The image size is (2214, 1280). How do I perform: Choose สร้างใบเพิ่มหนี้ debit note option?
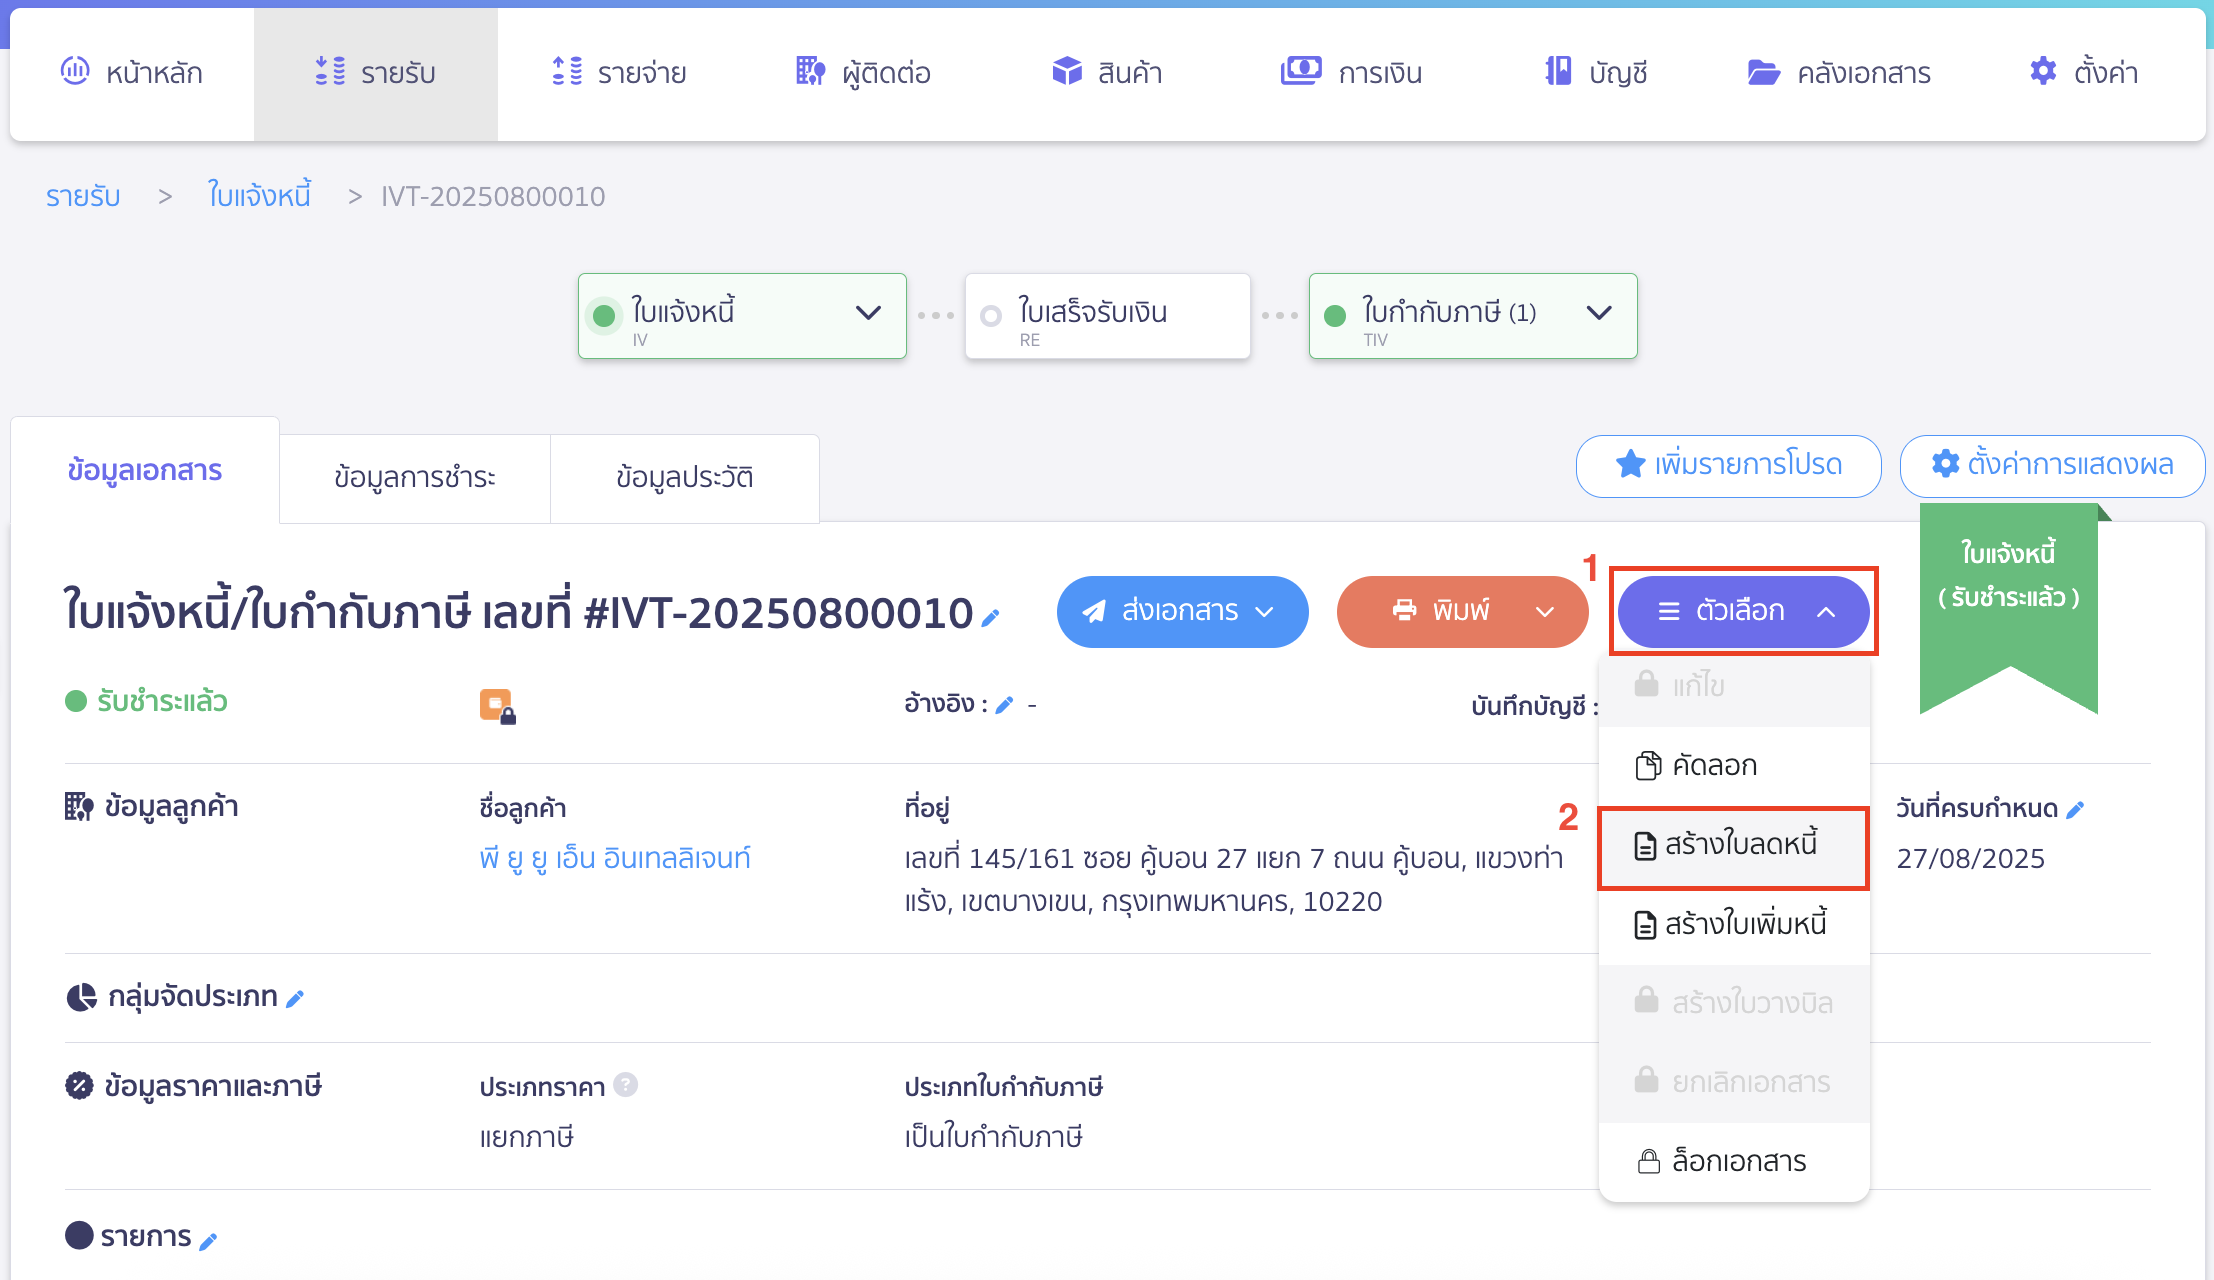[1734, 925]
